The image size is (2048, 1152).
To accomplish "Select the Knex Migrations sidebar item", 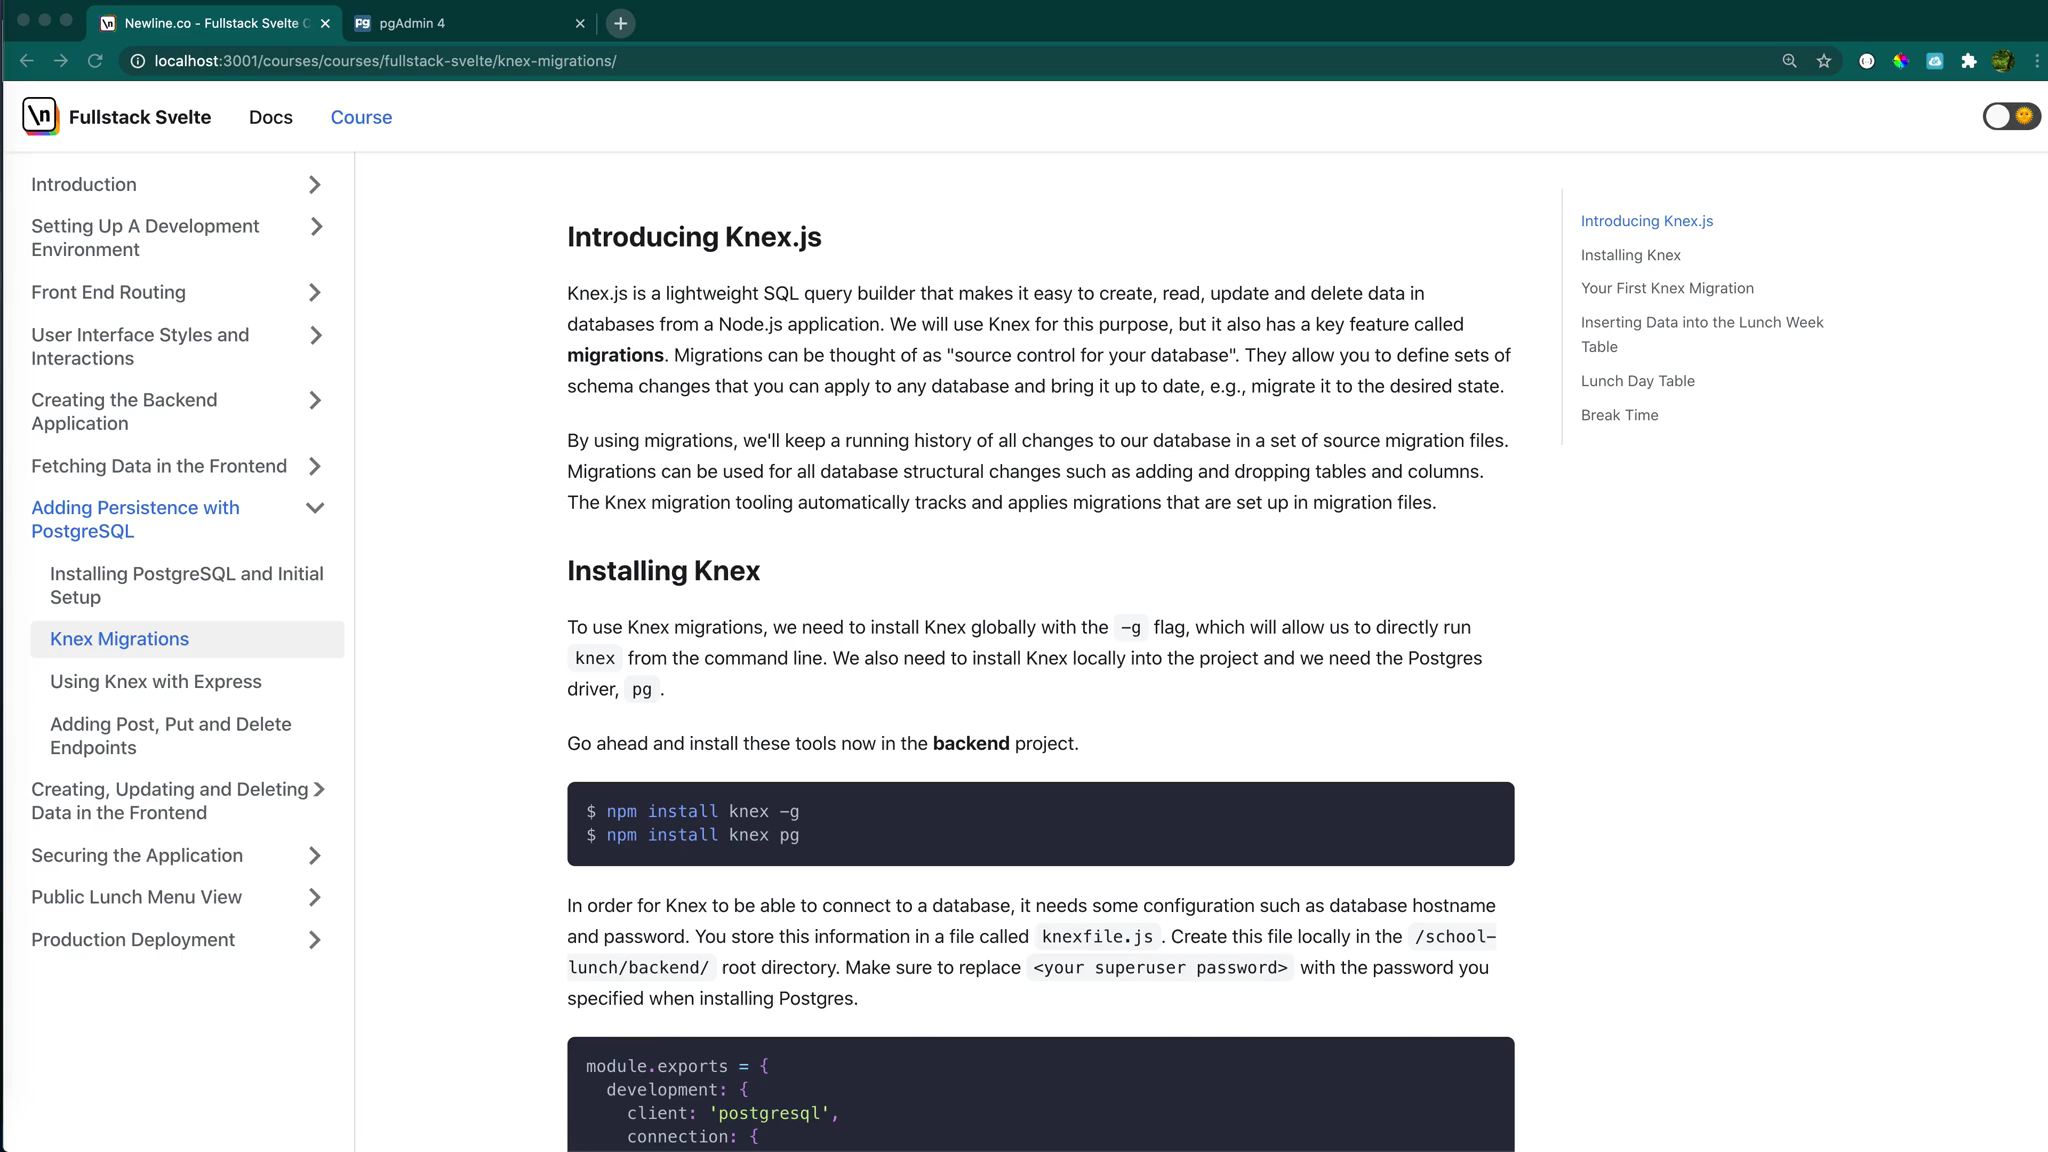I will point(120,637).
